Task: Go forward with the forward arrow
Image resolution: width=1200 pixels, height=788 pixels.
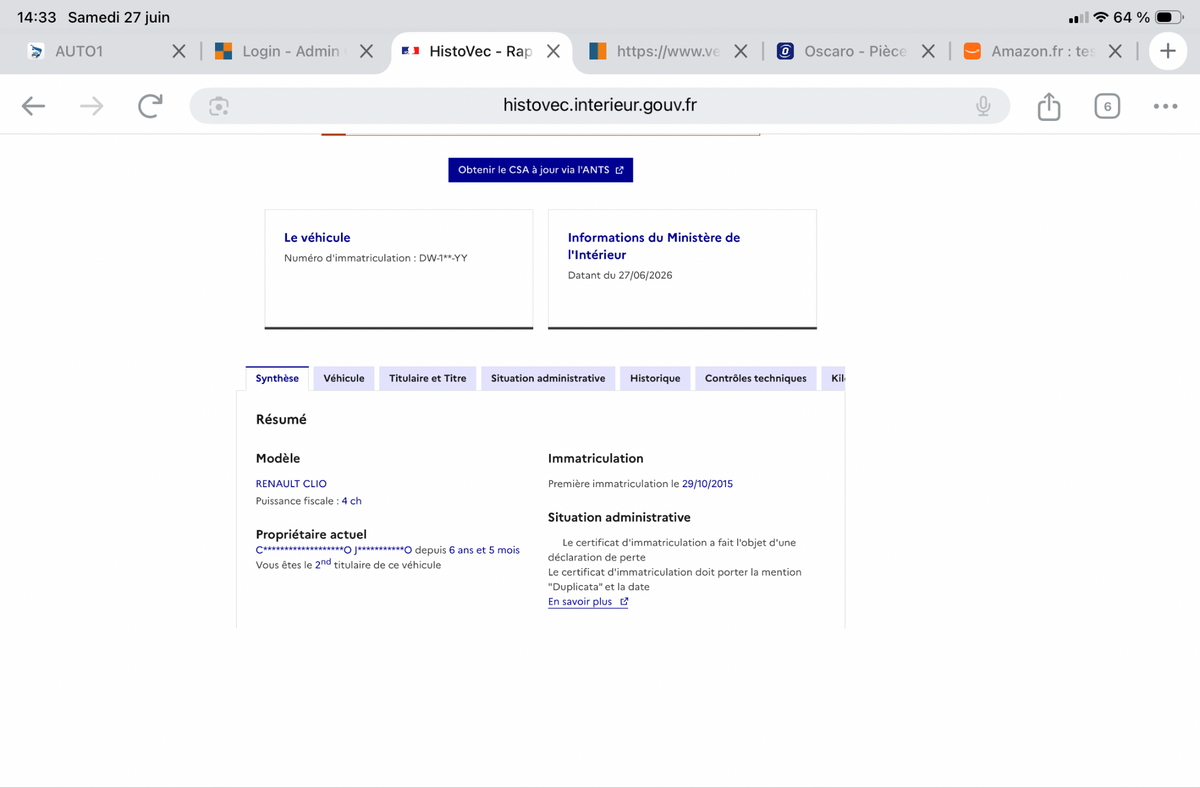Action: click(92, 106)
